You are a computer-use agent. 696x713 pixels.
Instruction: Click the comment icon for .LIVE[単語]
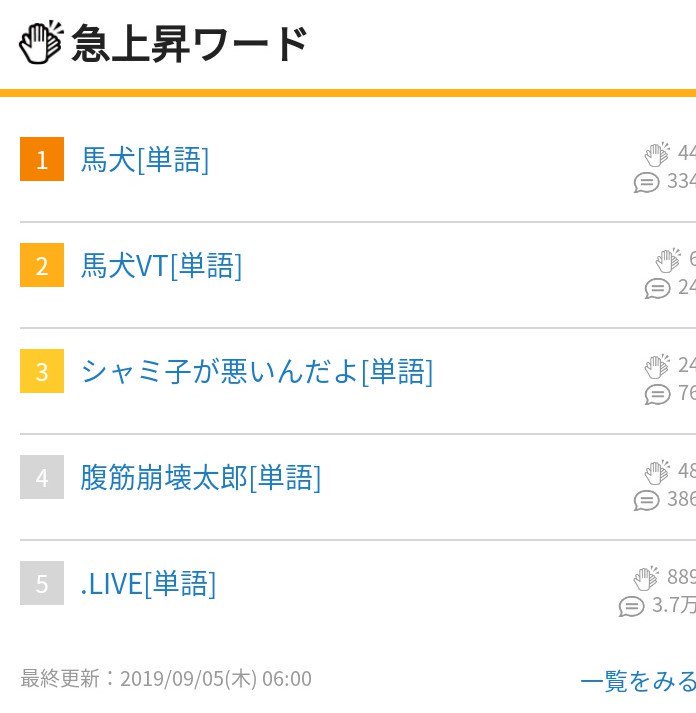point(631,606)
